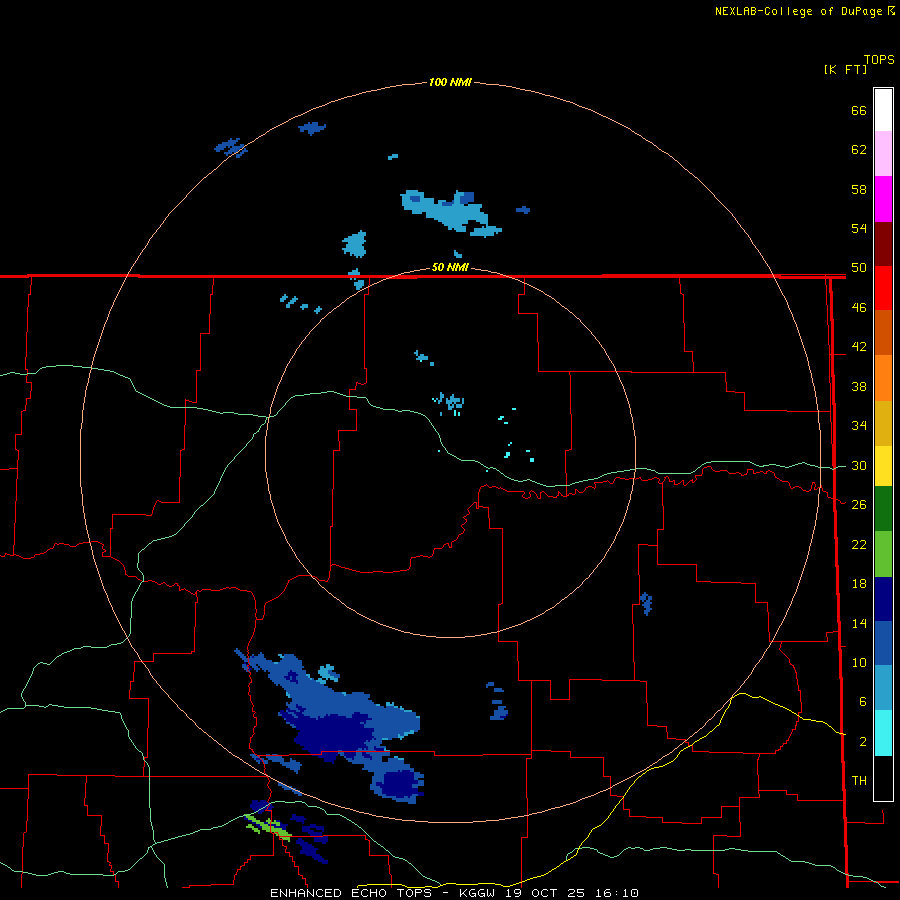
Task: Click the "TH" legend label
Action: click(859, 781)
